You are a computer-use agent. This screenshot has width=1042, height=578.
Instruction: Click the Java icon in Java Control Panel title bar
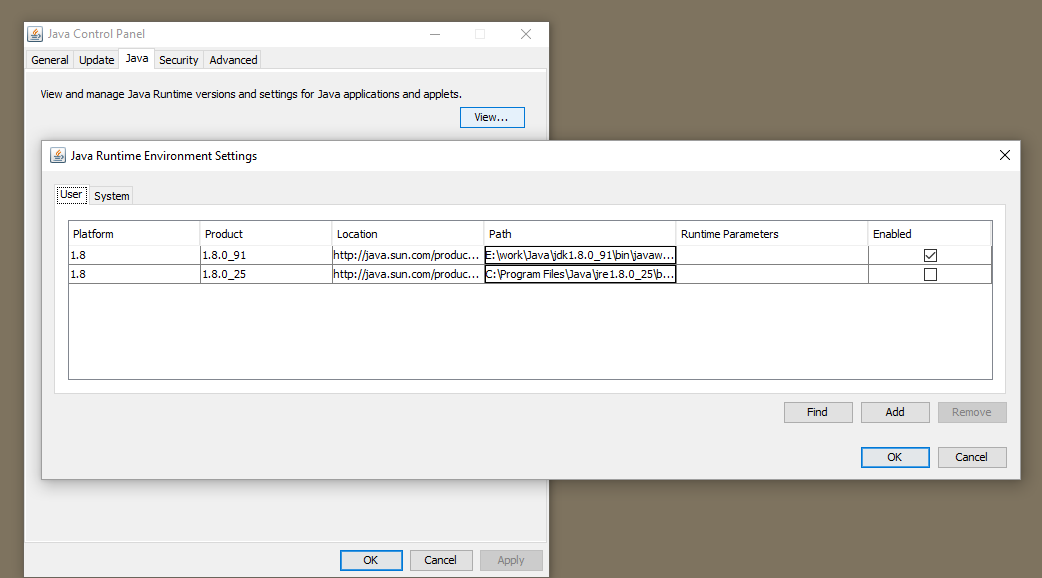coord(35,34)
